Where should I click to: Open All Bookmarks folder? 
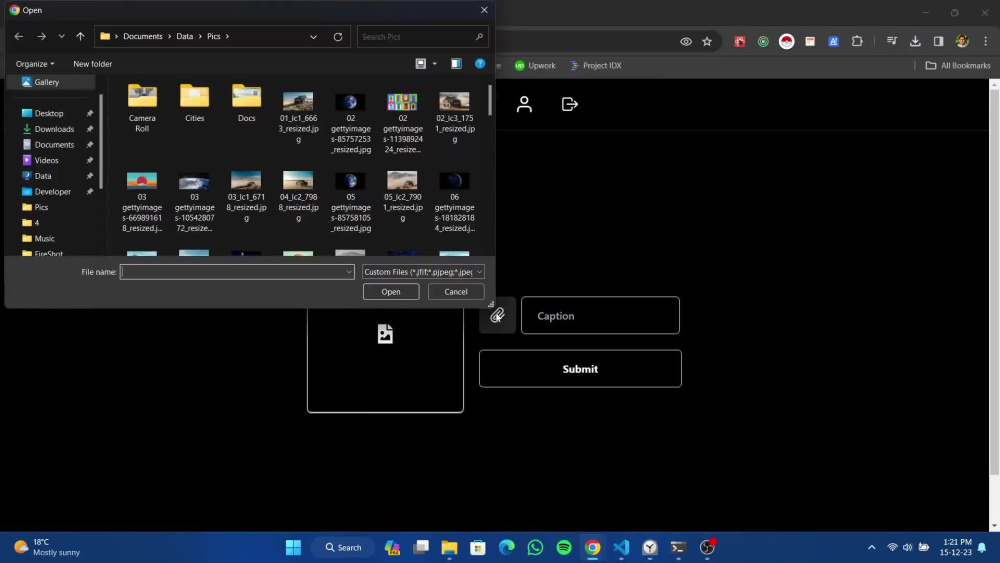coord(958,66)
